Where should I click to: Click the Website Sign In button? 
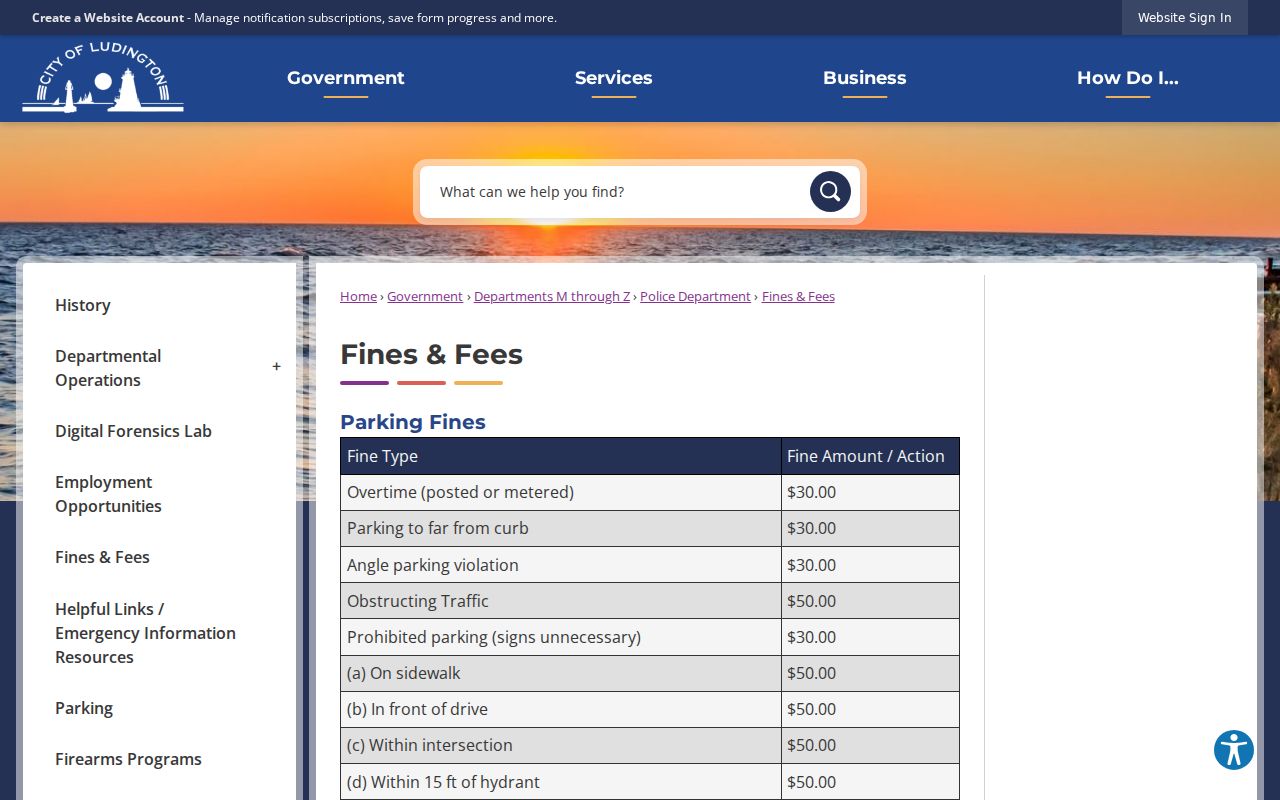(x=1185, y=17)
